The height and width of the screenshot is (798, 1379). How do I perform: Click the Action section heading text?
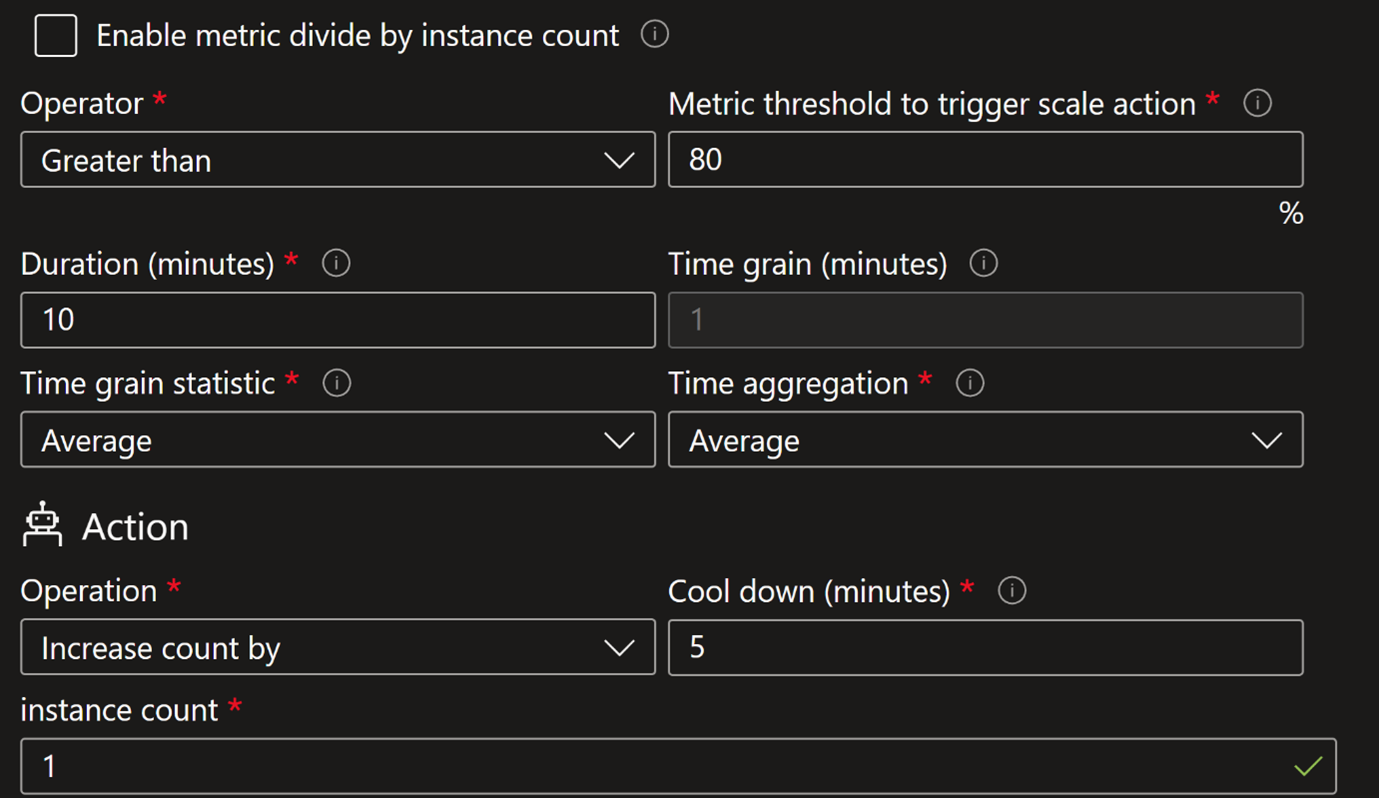click(135, 527)
